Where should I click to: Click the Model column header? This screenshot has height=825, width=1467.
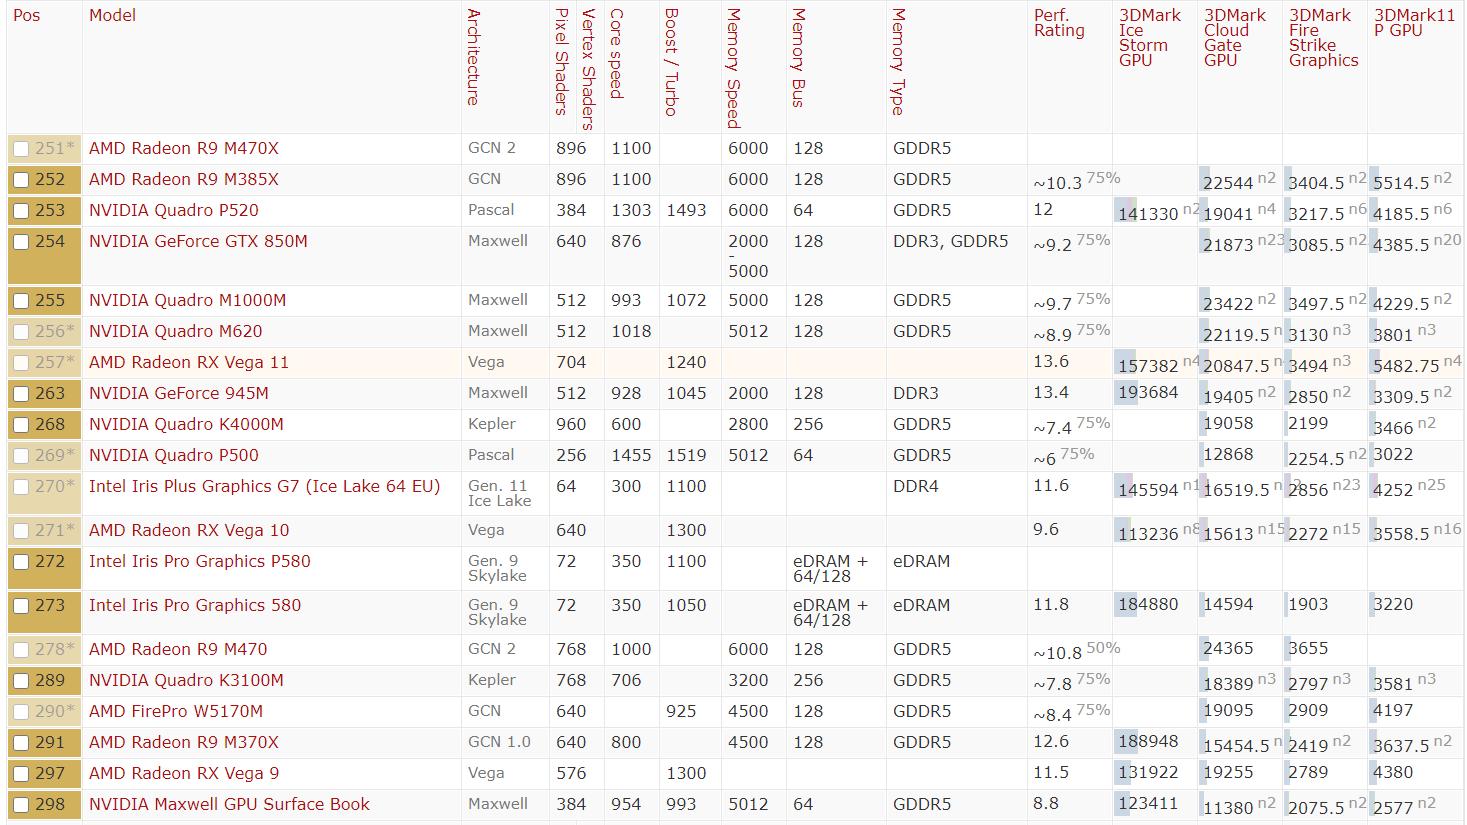tap(112, 16)
